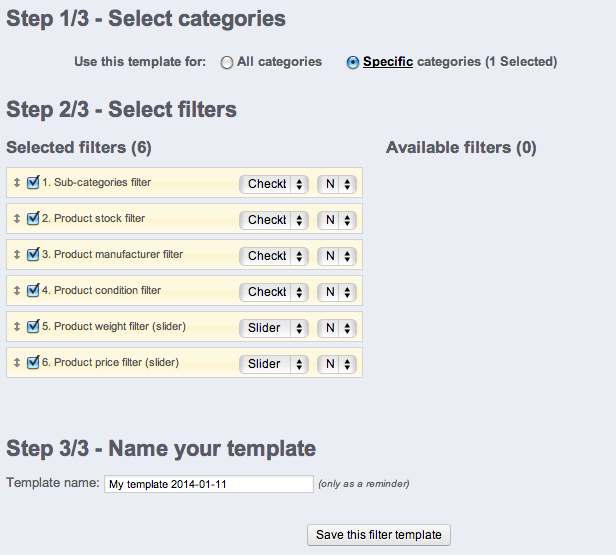Uncheck the Product manufacturer filter checkbox

point(33,254)
